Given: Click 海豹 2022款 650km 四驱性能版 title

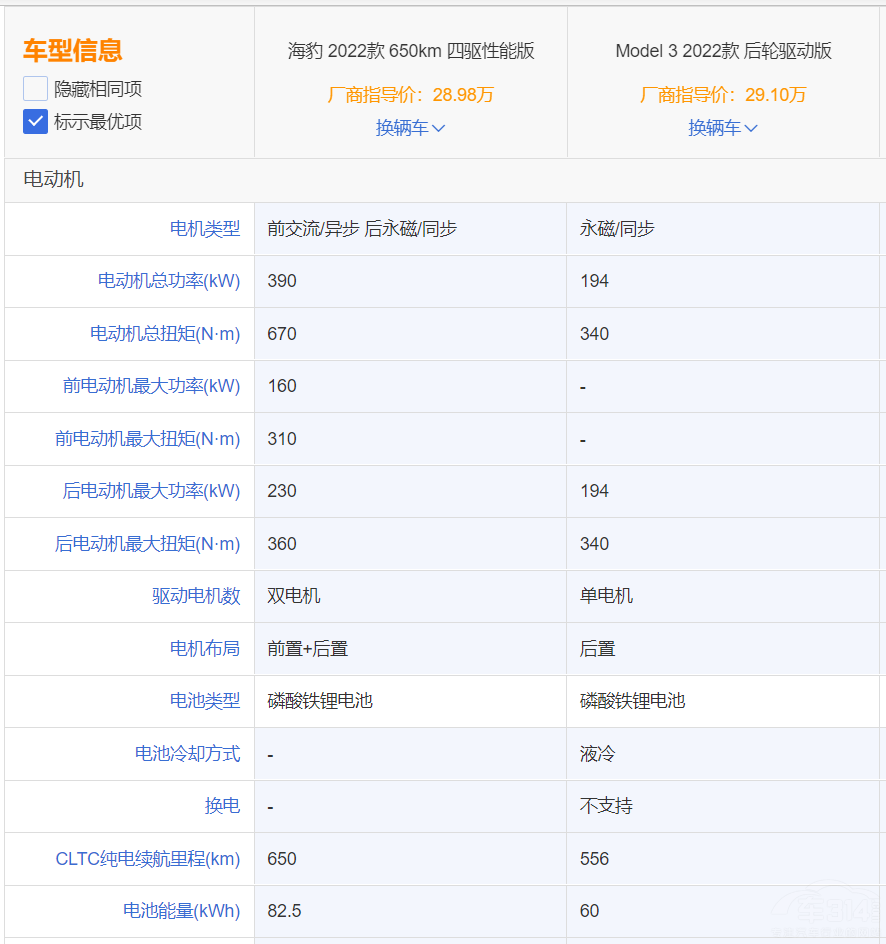Looking at the screenshot, I should (410, 51).
